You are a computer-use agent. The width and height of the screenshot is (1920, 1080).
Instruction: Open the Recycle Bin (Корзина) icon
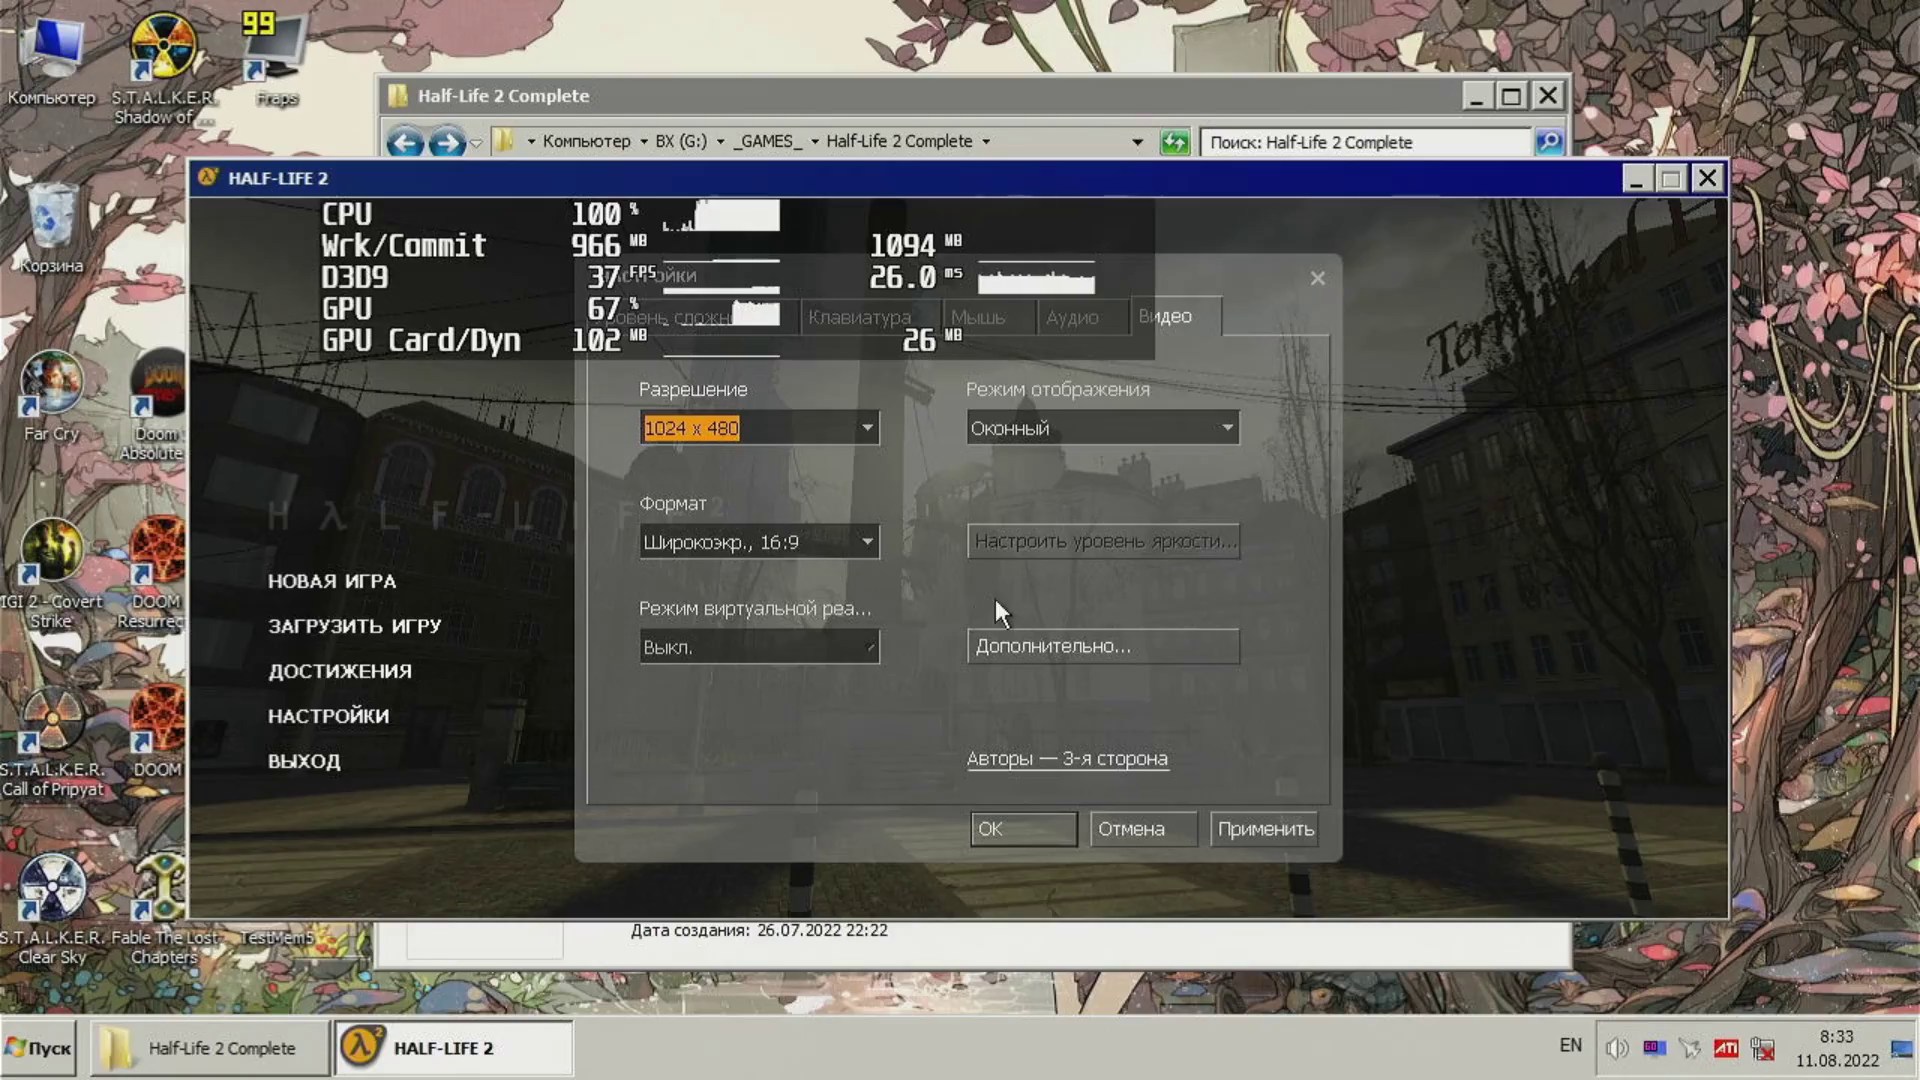click(51, 217)
